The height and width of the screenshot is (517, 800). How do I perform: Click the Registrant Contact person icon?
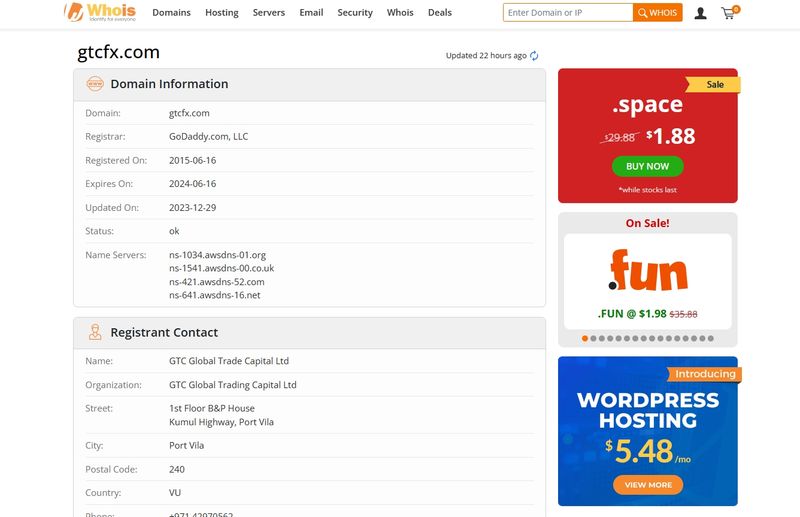95,332
